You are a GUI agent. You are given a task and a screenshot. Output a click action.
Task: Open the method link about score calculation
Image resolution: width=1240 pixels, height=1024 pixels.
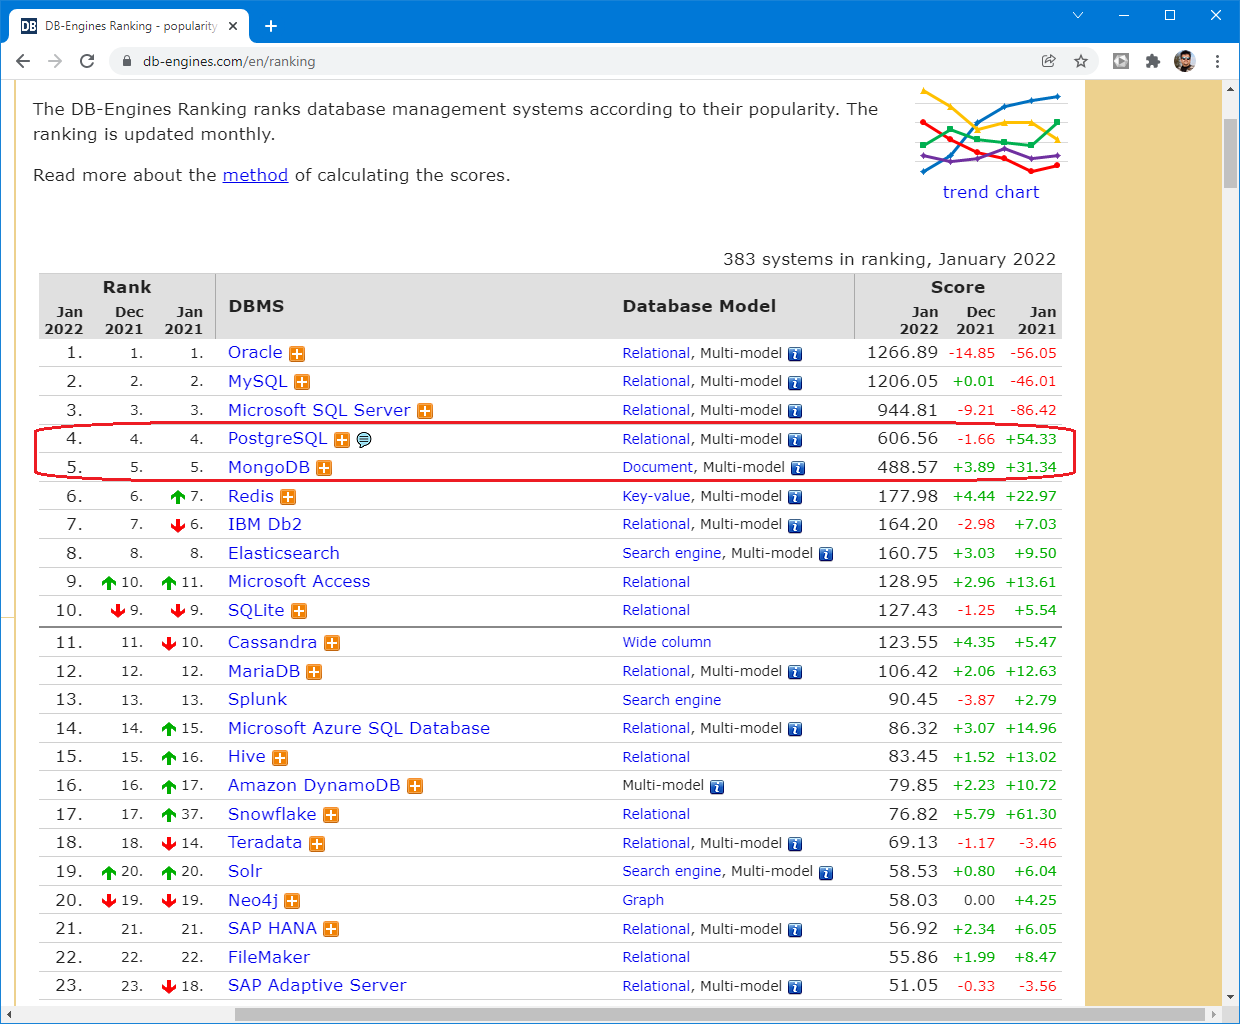(x=255, y=175)
